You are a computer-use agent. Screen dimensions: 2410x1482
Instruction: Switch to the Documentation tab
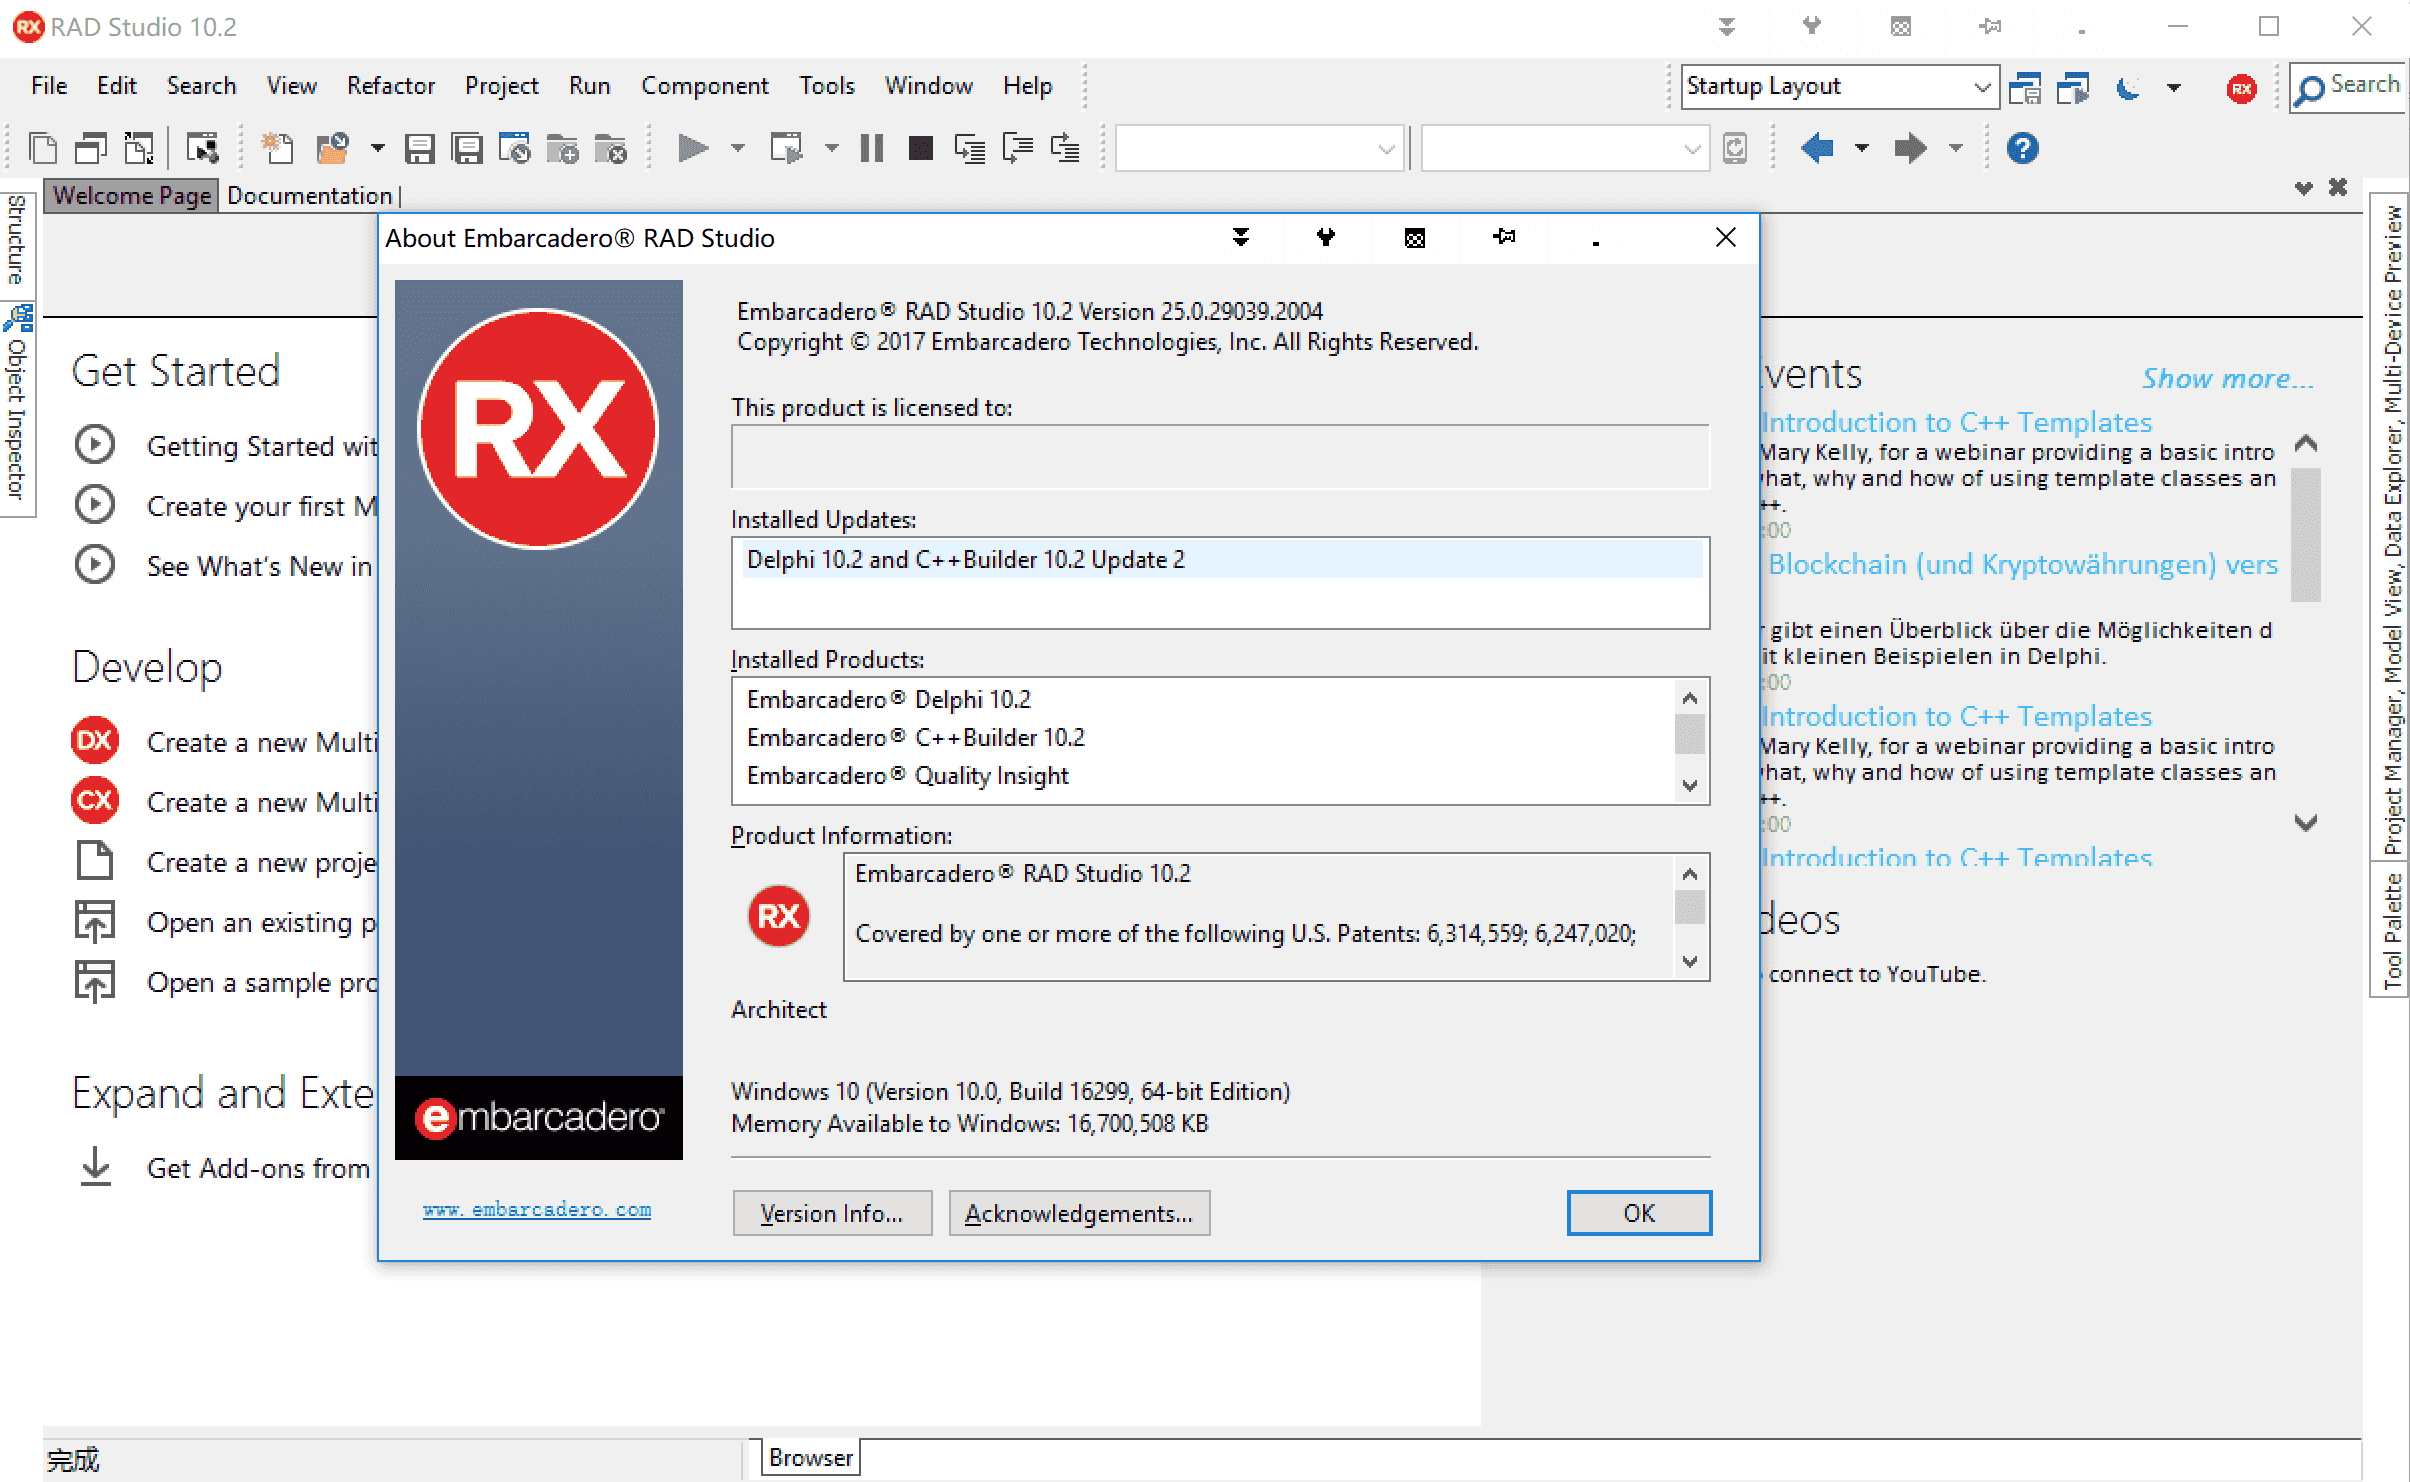point(309,195)
